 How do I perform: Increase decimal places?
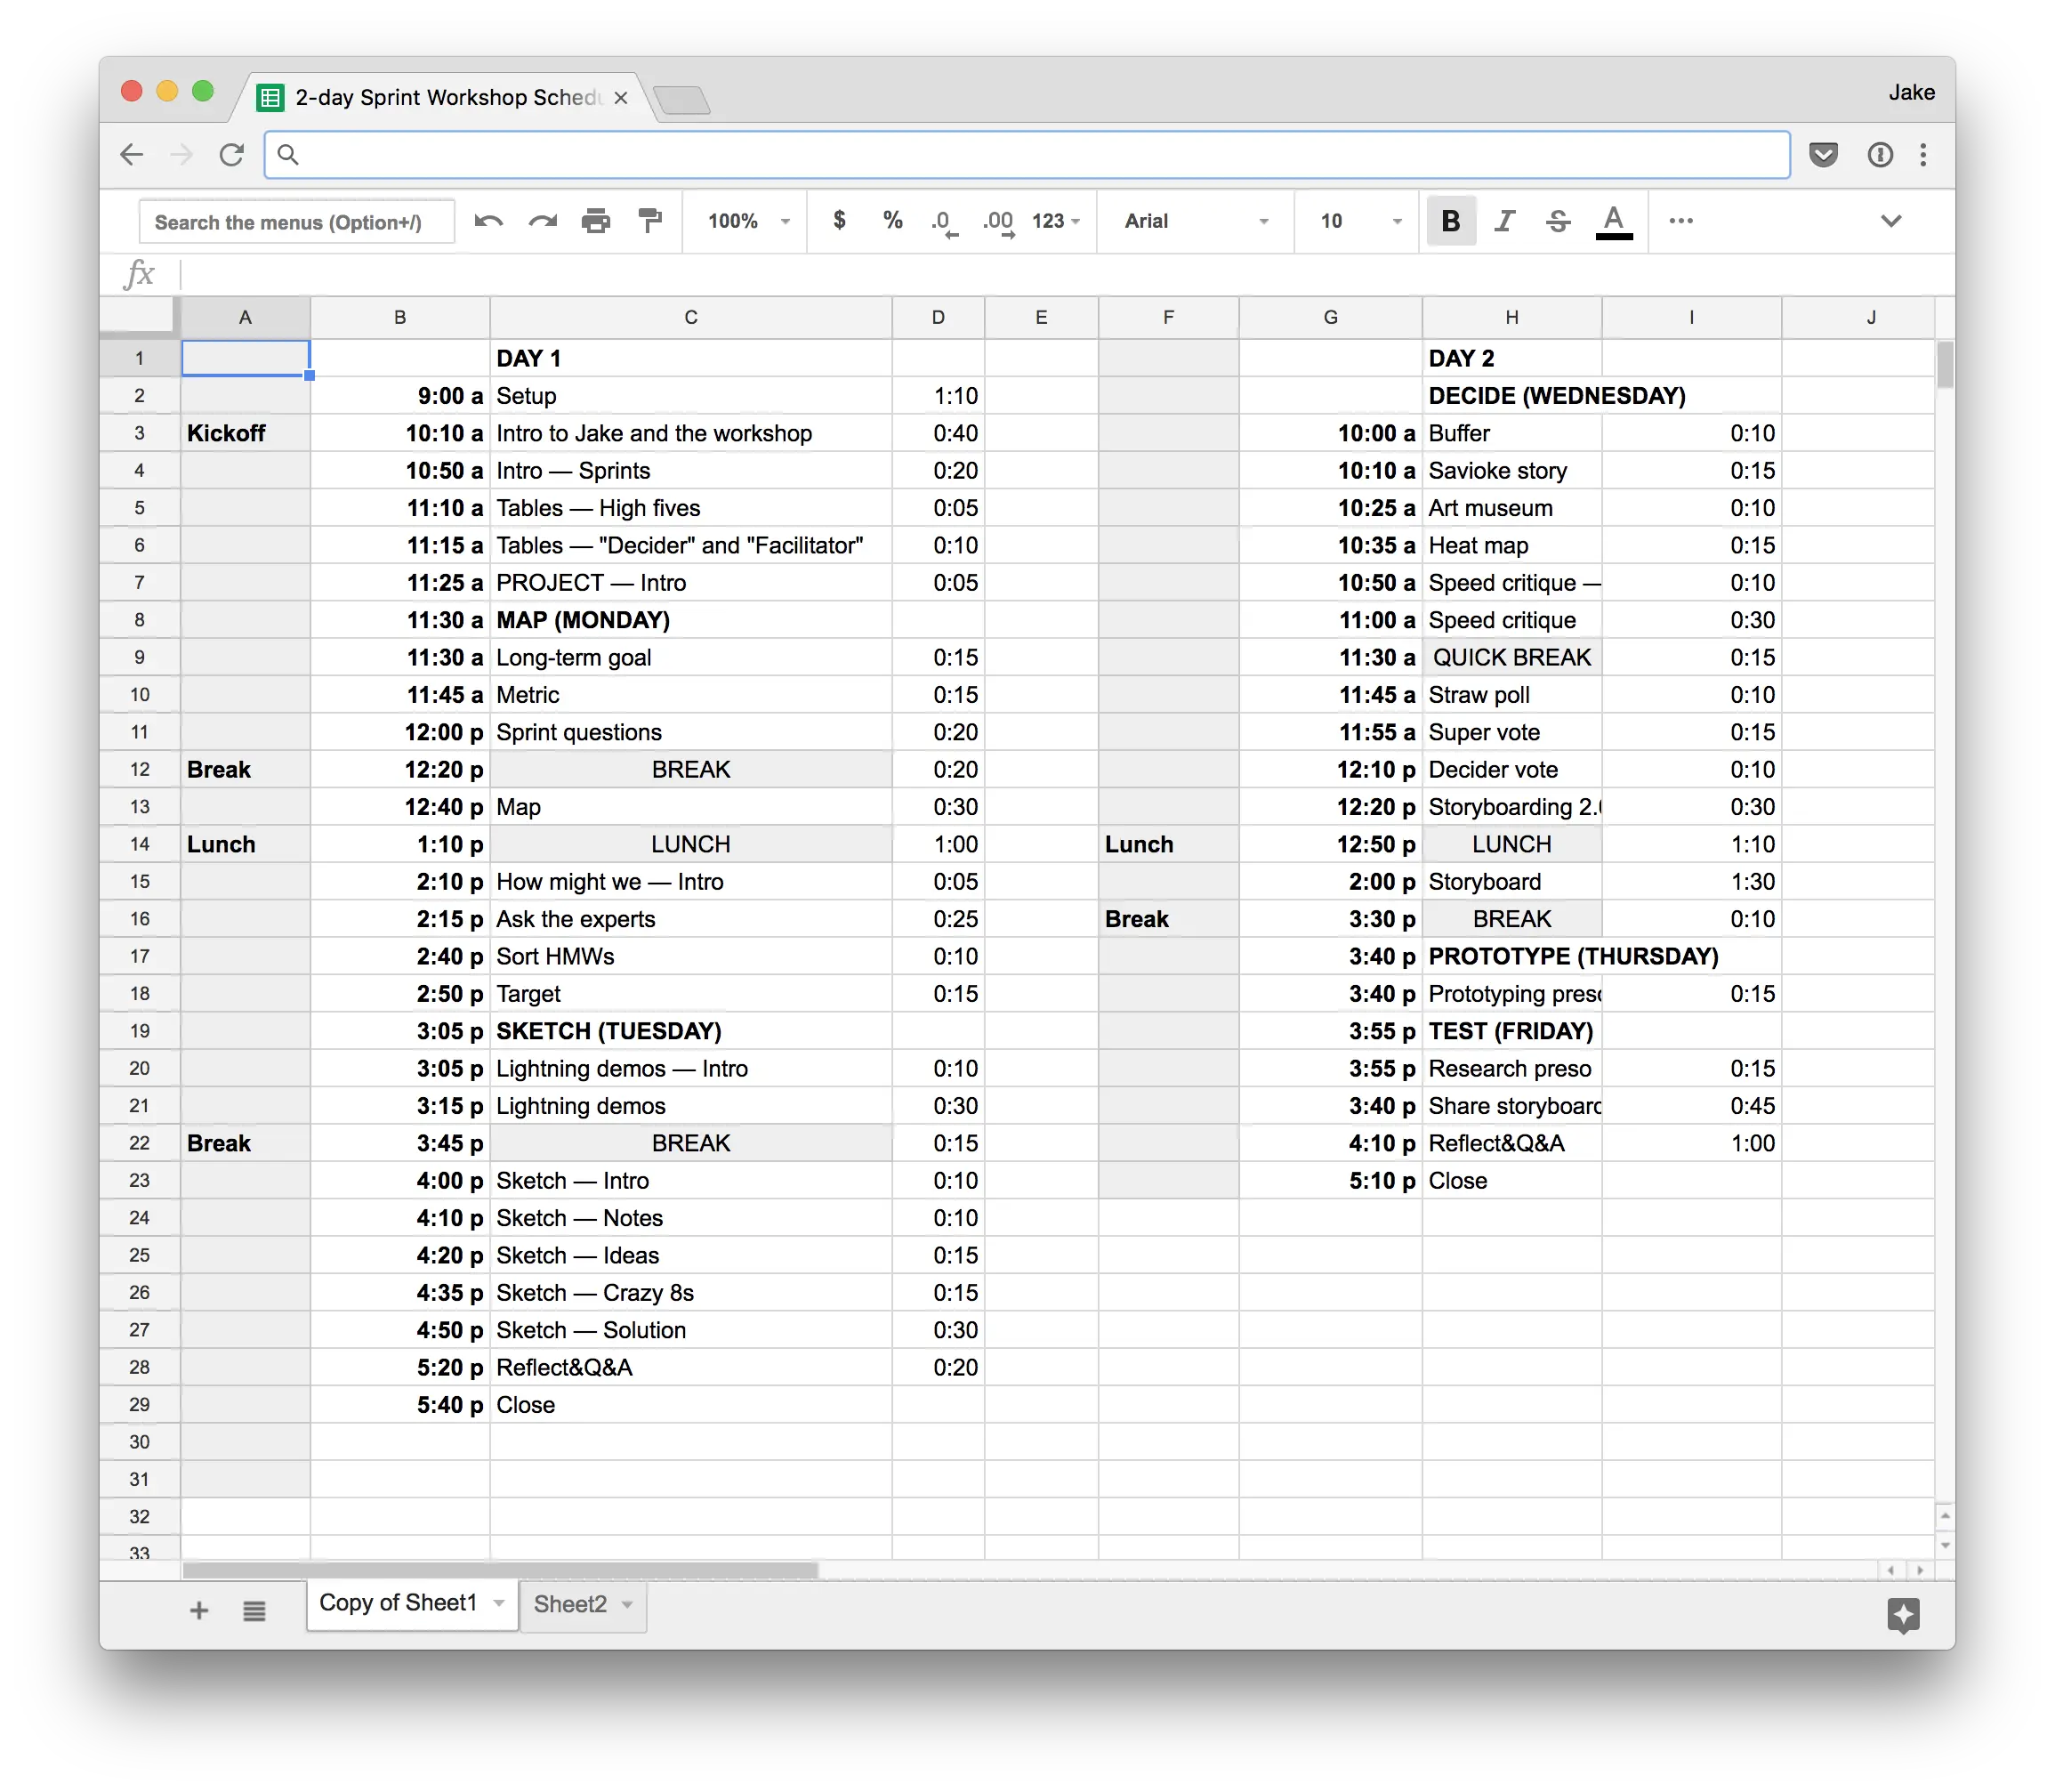click(x=998, y=222)
